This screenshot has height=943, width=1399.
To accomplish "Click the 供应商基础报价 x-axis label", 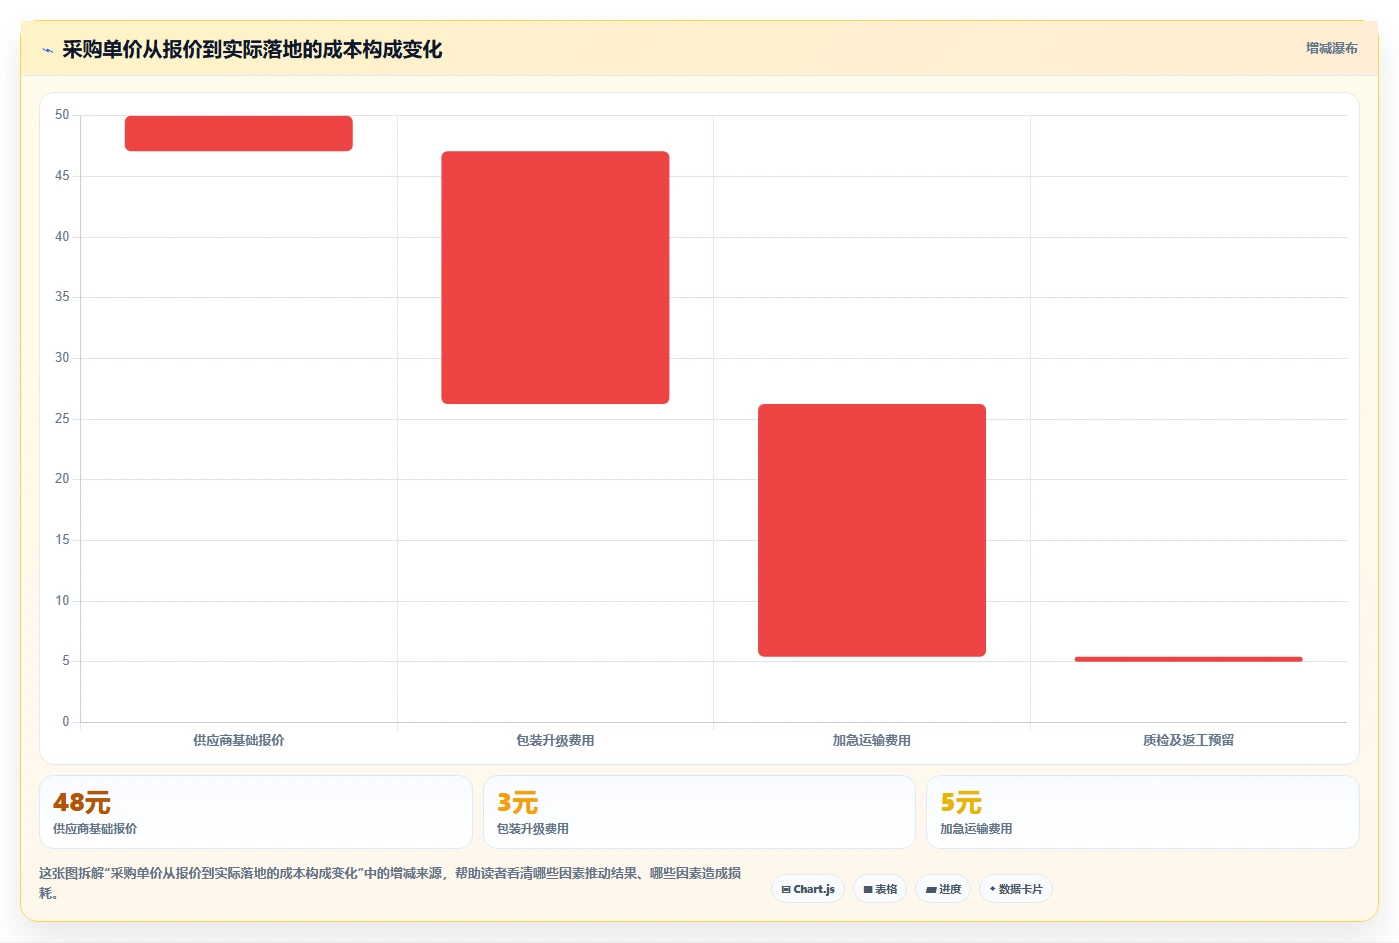I will (239, 740).
